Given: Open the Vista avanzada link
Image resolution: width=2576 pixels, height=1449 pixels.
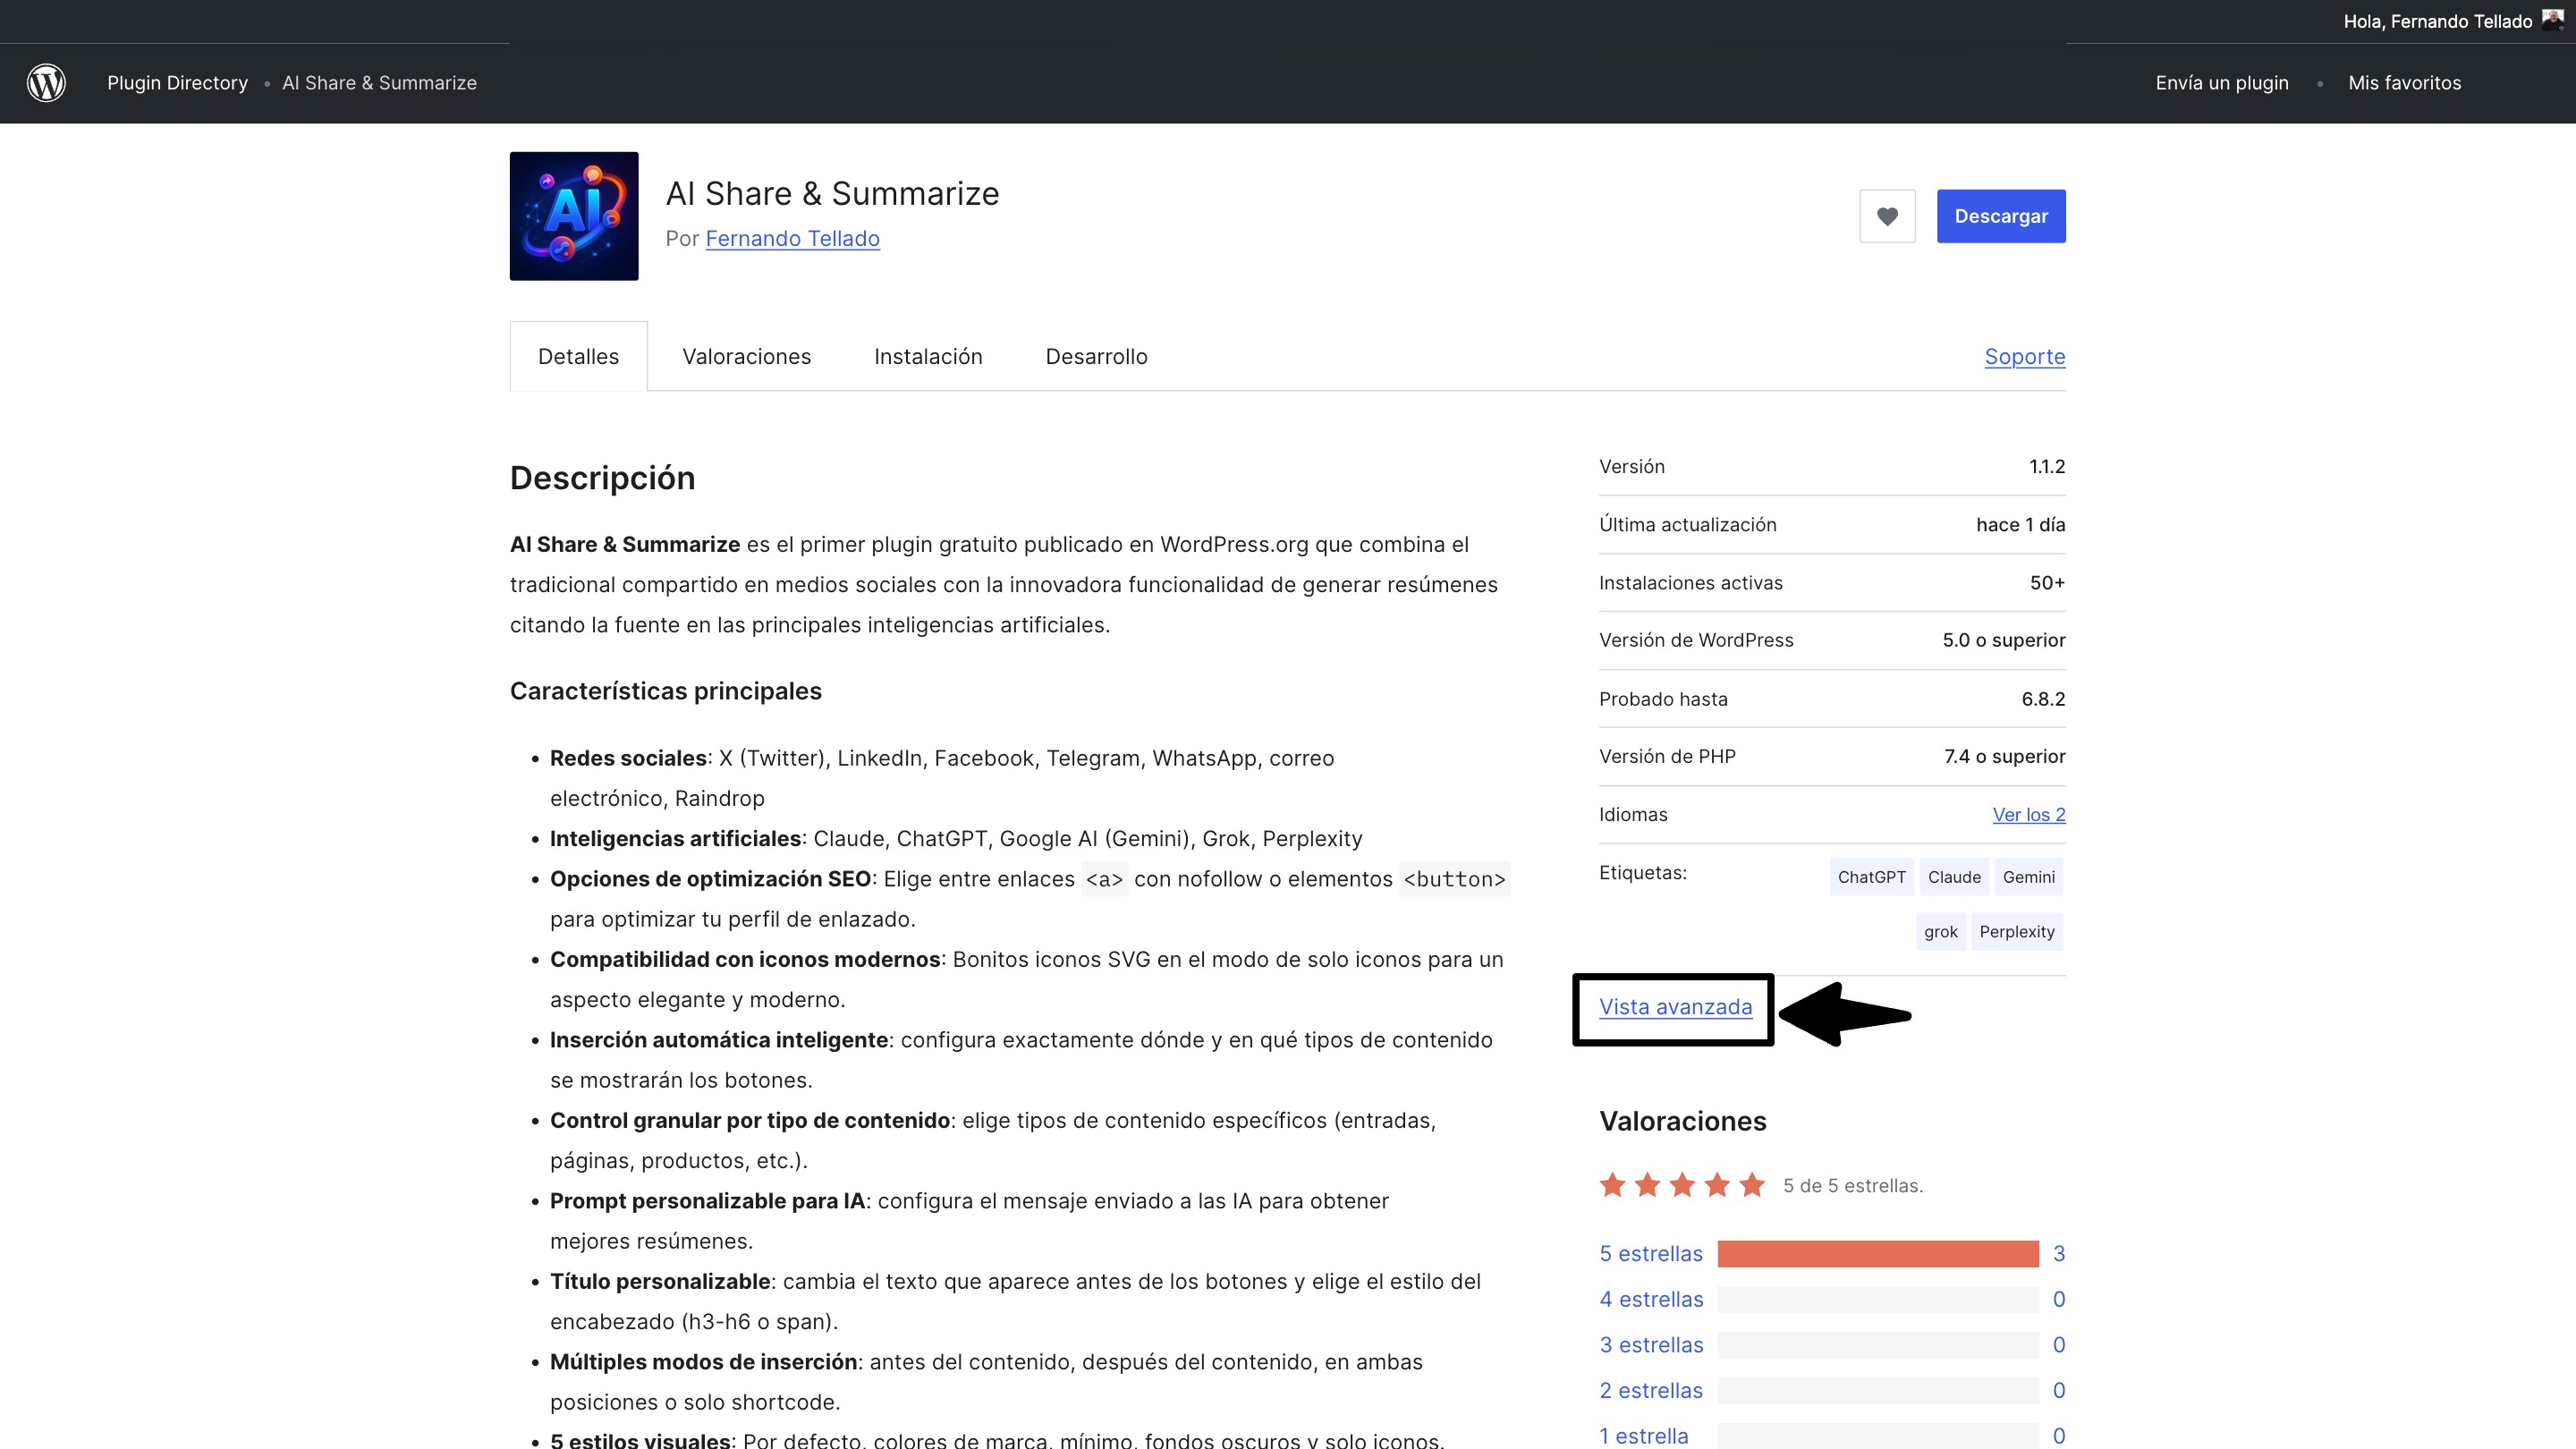Looking at the screenshot, I should point(1675,1007).
